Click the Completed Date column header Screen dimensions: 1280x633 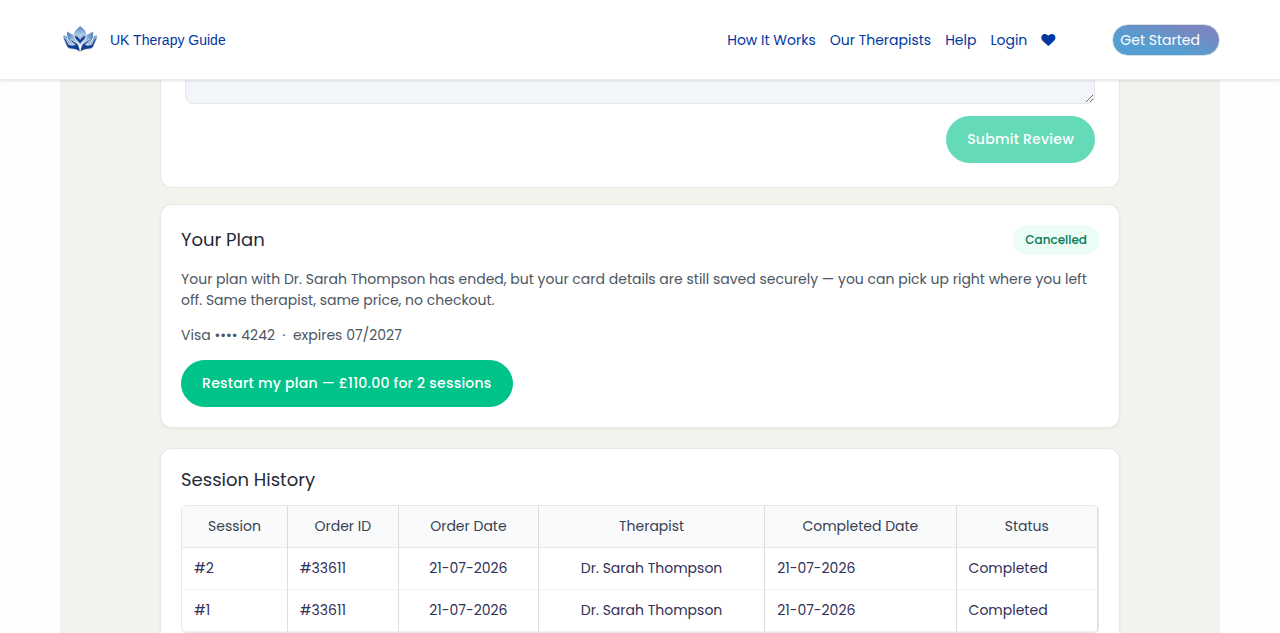860,526
